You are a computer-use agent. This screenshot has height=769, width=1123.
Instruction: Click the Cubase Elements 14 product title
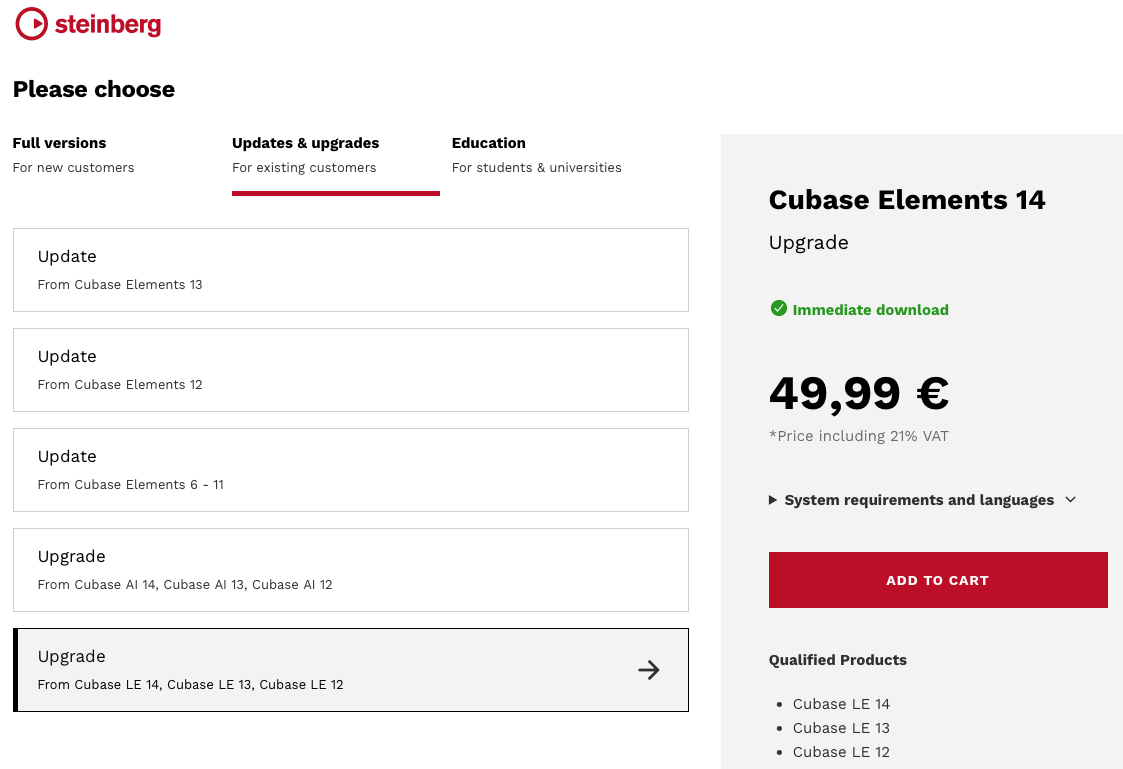pyautogui.click(x=906, y=200)
